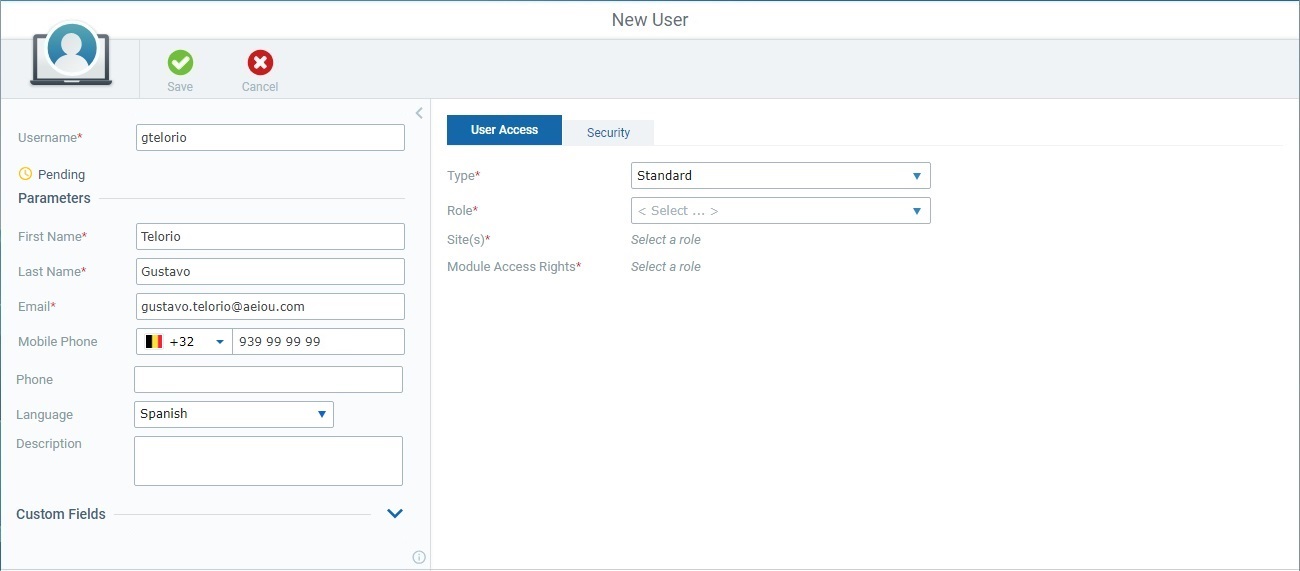This screenshot has width=1300, height=571.
Task: Click the red Cancel X icon
Action: (x=260, y=63)
